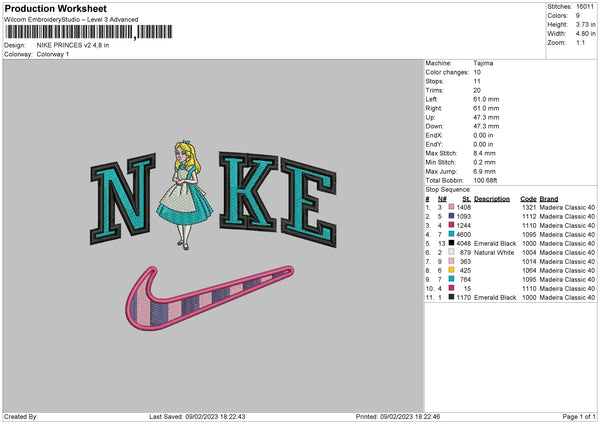
Task: Select the black swatch in the 4048 Emerald Black row
Action: tap(451, 243)
